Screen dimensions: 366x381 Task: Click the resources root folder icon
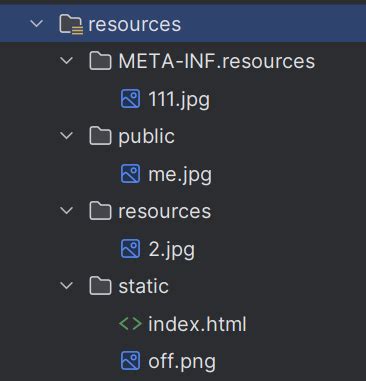71,25
